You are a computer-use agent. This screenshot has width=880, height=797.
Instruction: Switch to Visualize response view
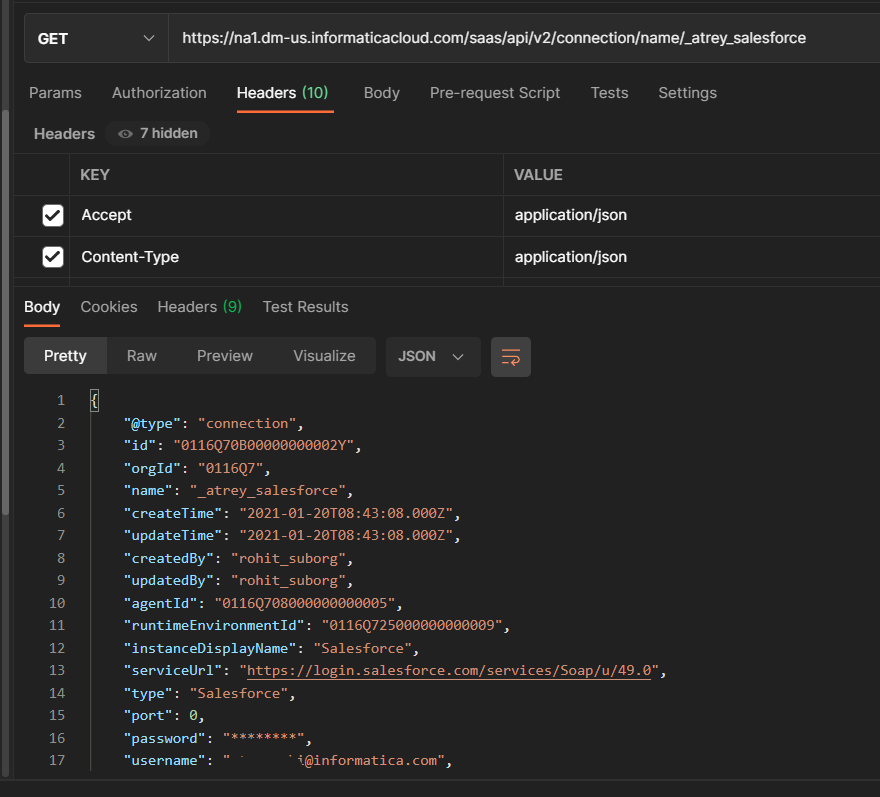[x=324, y=356]
